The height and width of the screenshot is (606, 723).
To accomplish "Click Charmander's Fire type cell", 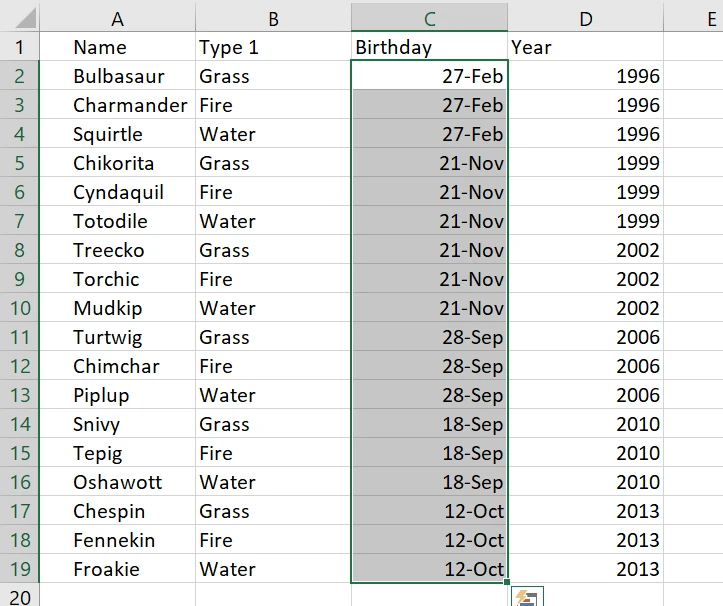I will click(273, 105).
